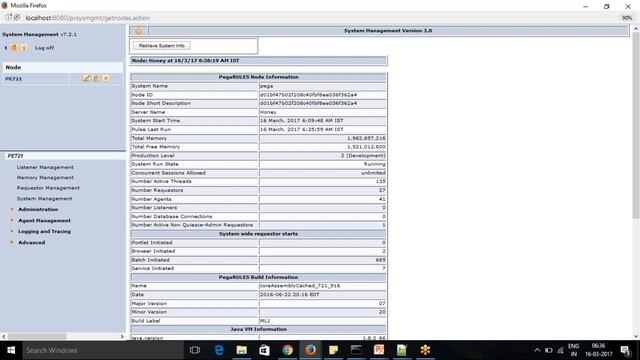The width and height of the screenshot is (640, 360).
Task: Open the Action Center notifications icon
Action: click(625, 350)
